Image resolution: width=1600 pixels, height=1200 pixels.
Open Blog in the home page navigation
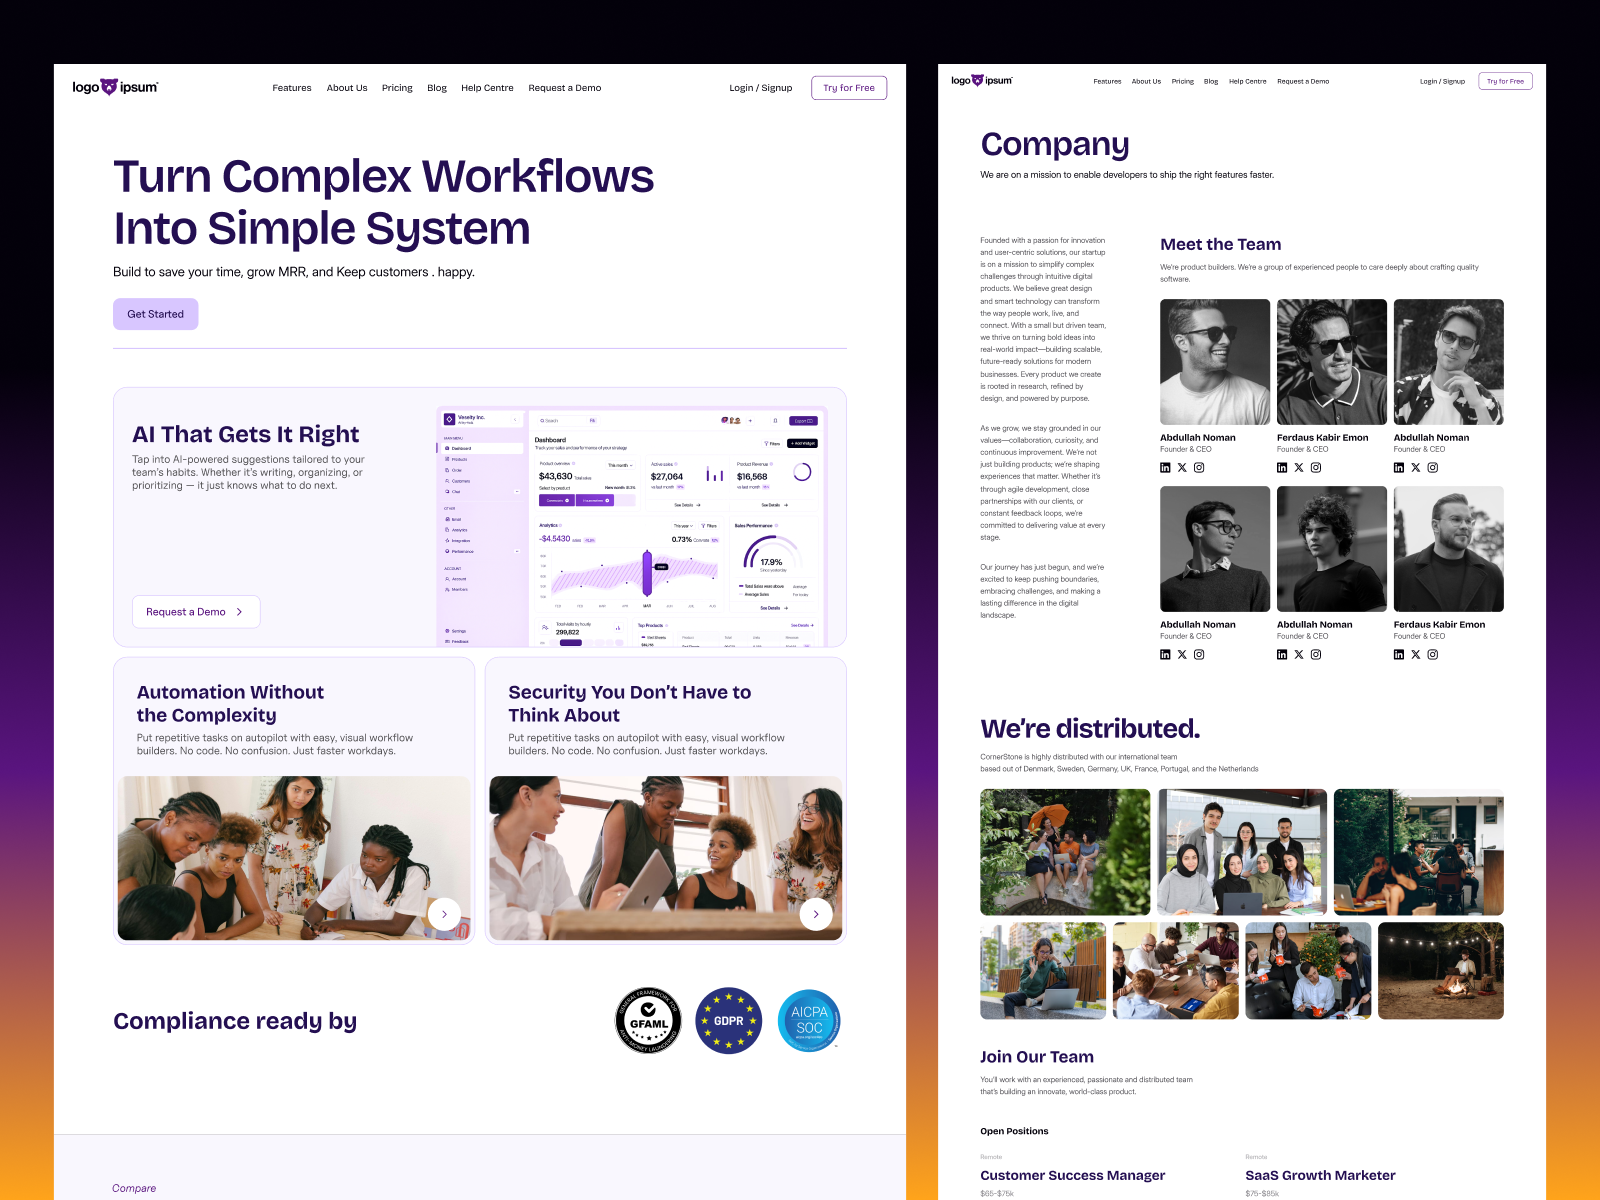coord(437,88)
